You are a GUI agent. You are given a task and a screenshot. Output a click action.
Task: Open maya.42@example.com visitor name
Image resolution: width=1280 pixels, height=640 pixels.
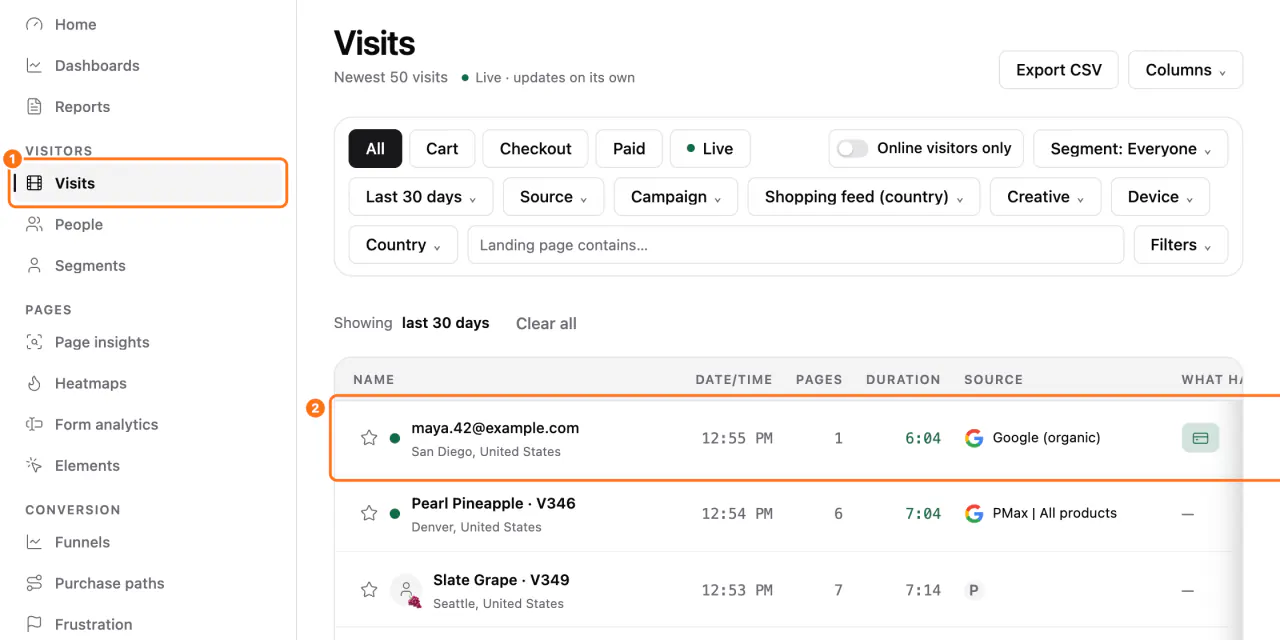point(495,428)
